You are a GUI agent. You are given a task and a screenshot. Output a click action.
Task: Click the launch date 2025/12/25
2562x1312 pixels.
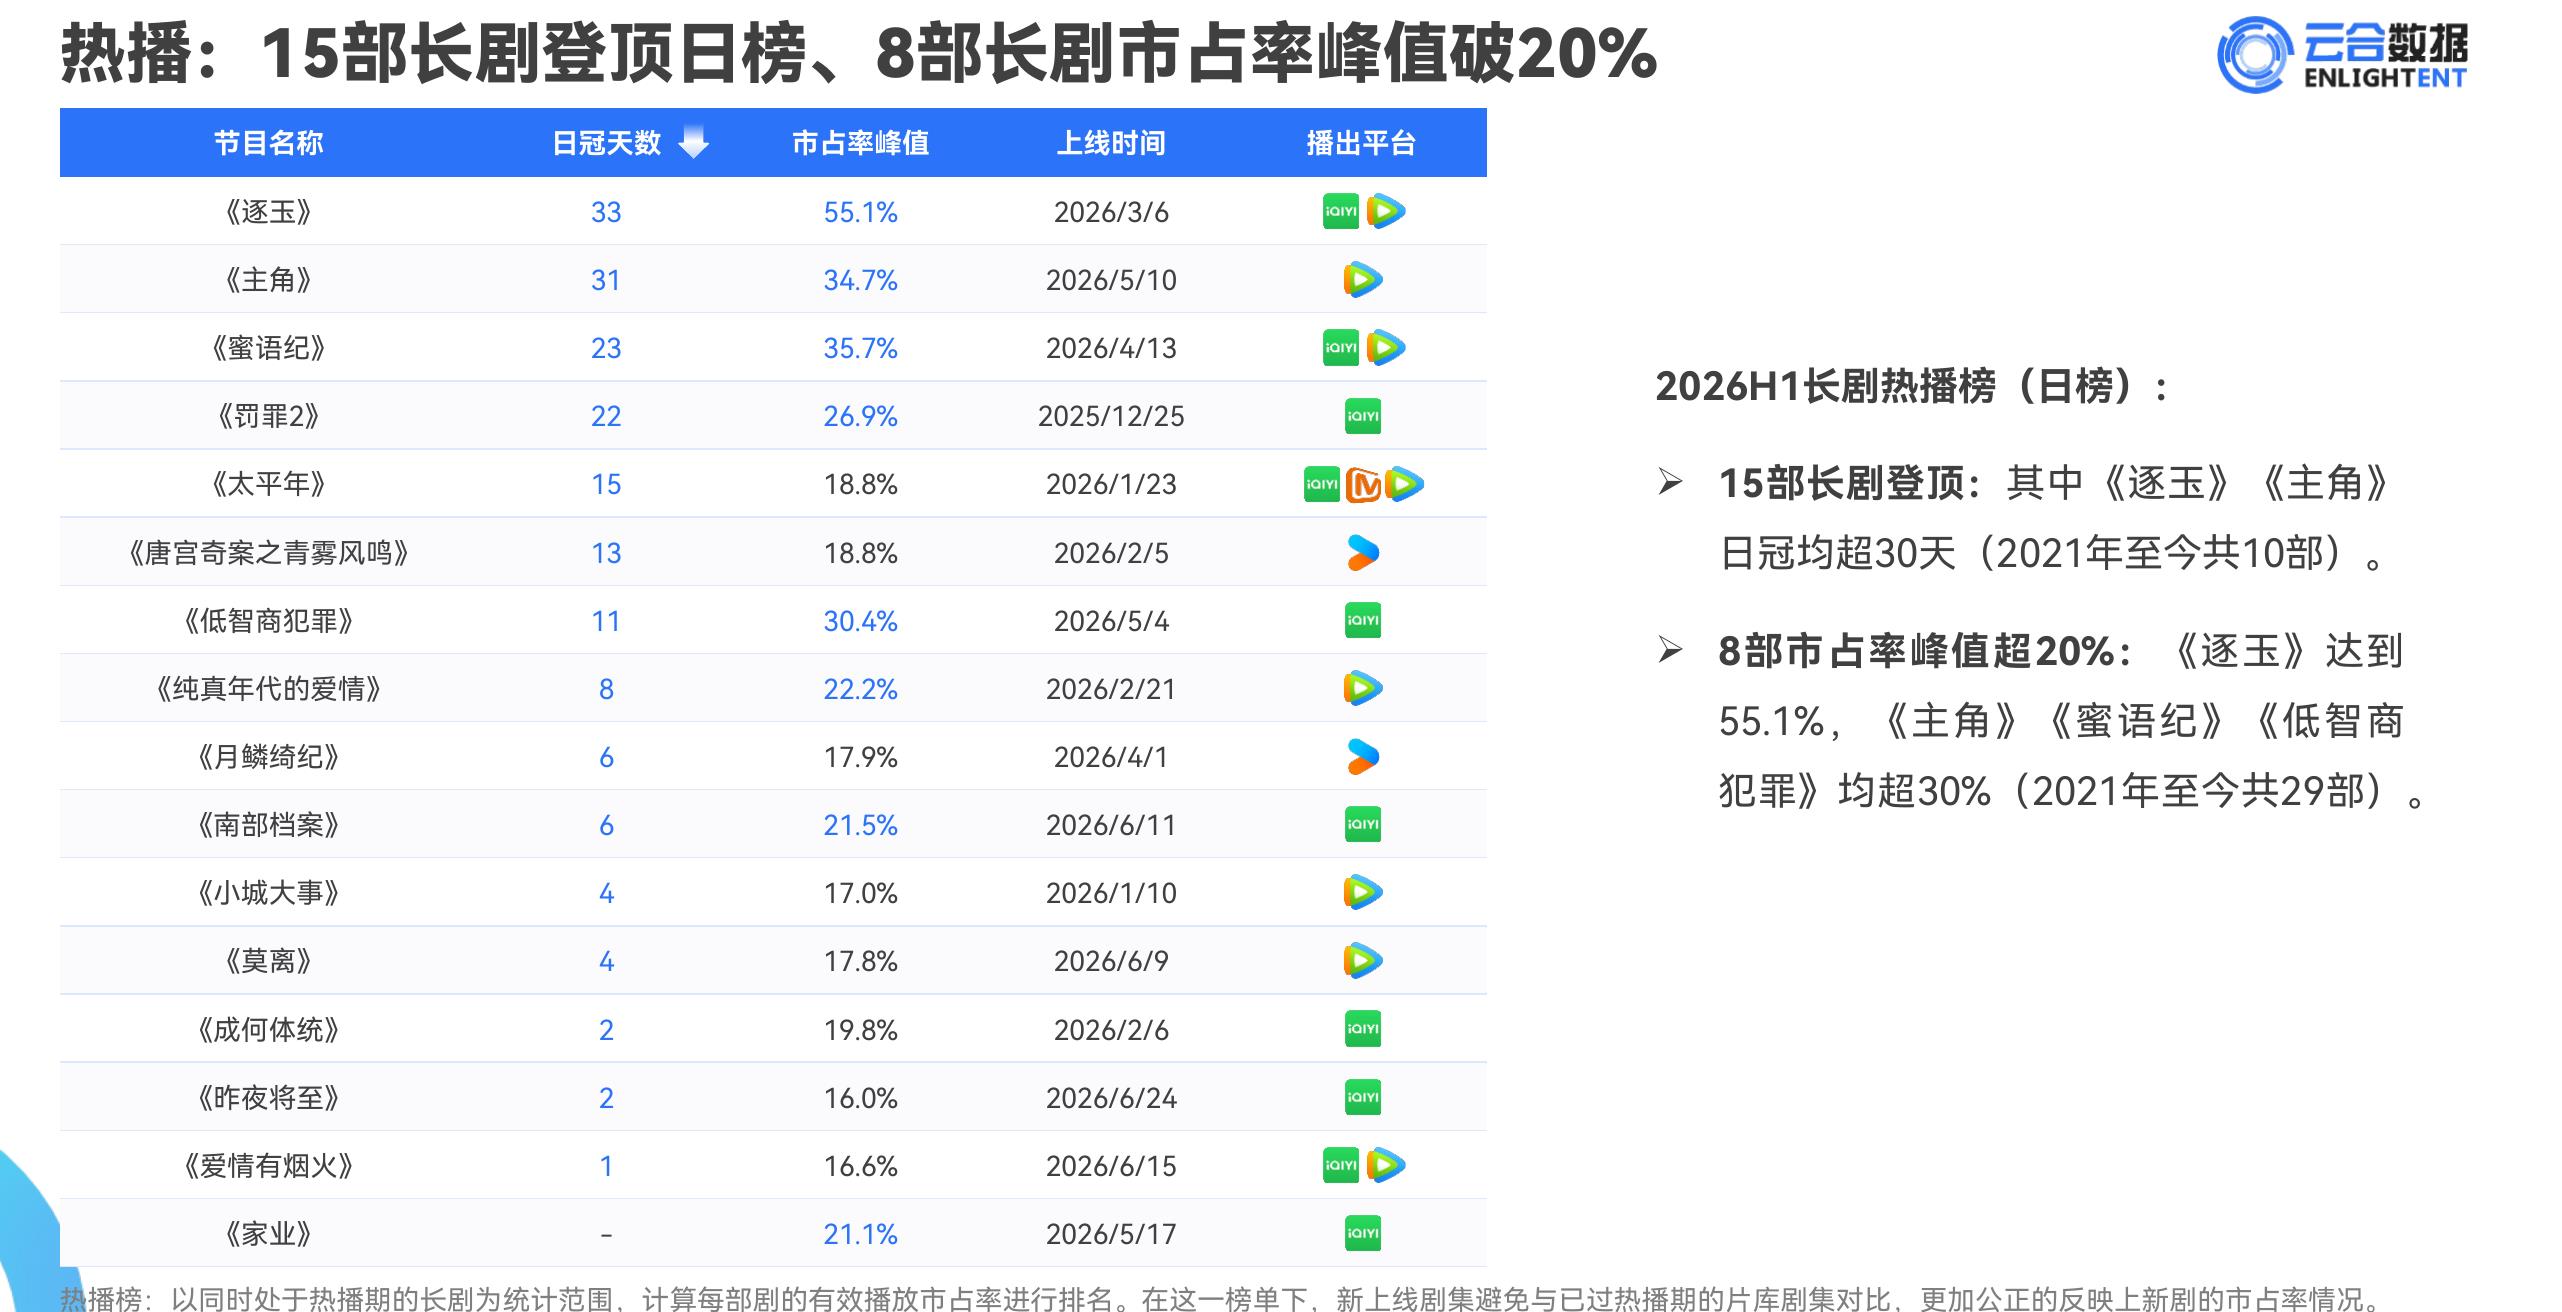(x=1111, y=416)
